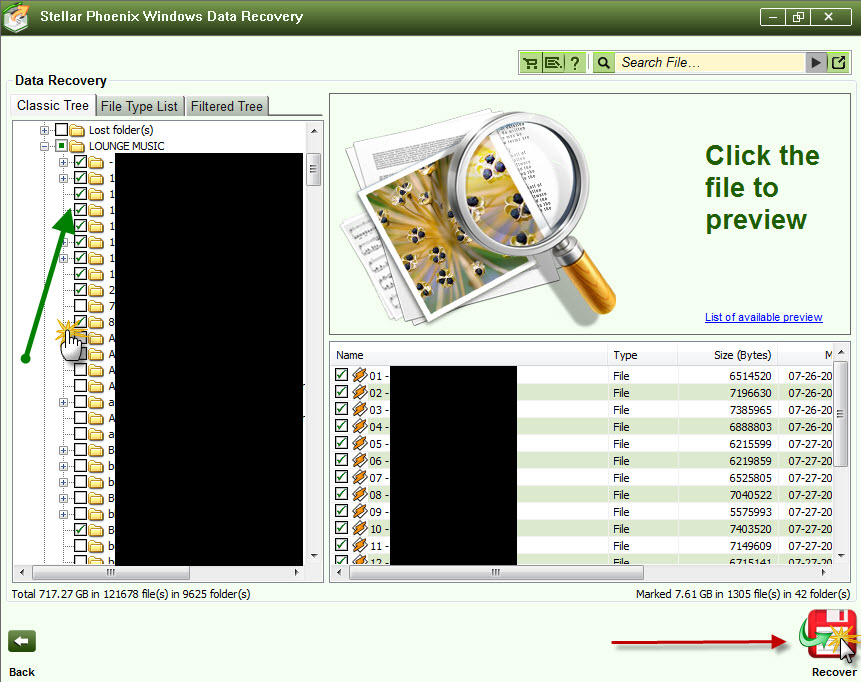The image size is (861, 682).
Task: Click the file icon for item 01
Action: click(x=360, y=375)
